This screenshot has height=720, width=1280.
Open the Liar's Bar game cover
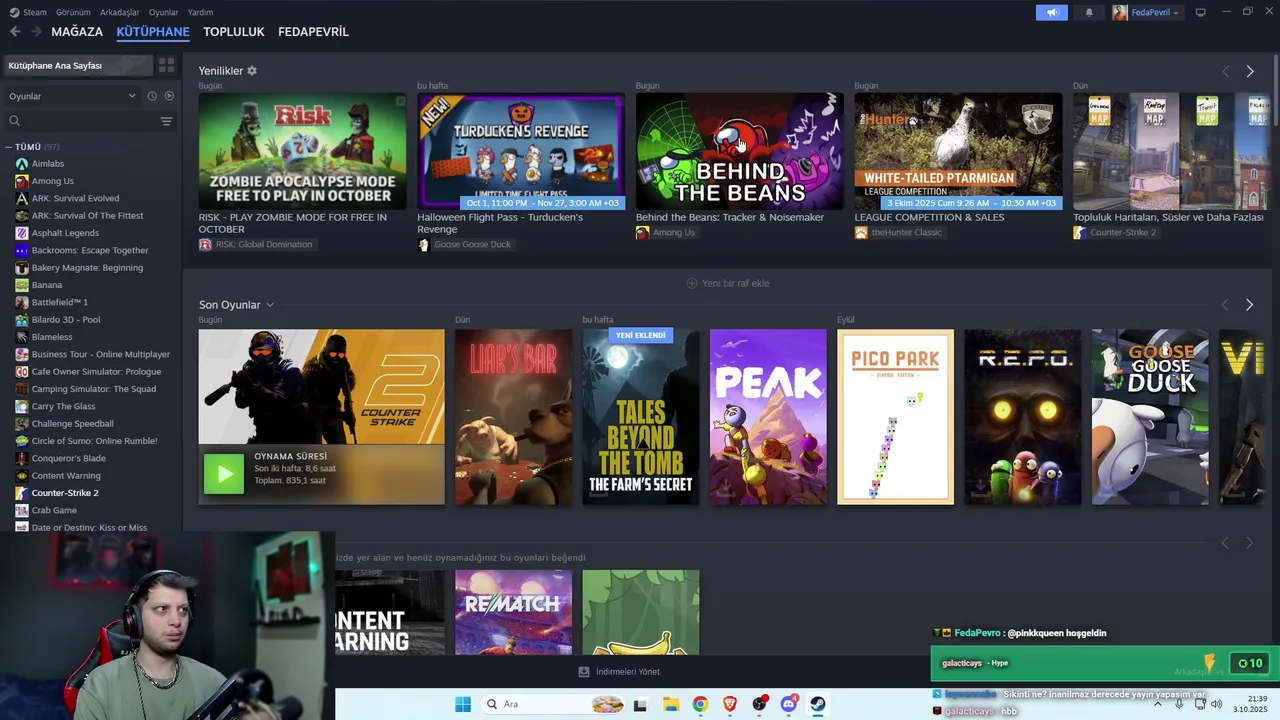pos(513,417)
